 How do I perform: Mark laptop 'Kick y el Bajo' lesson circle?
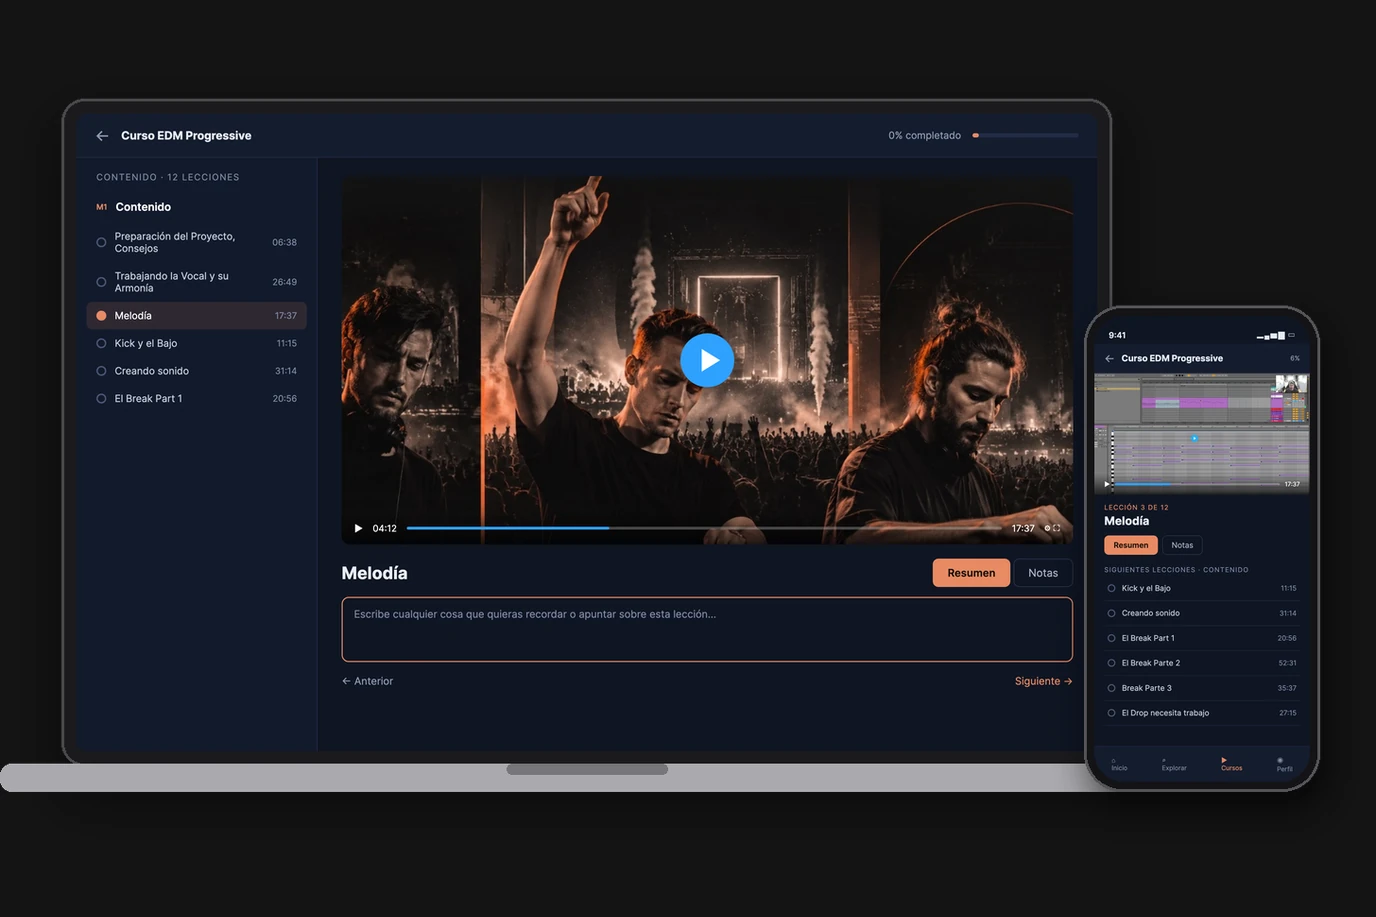tap(101, 343)
